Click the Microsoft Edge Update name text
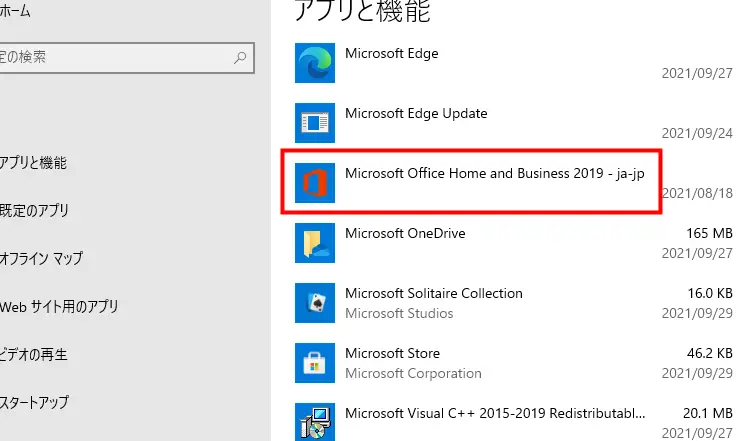Image resolution: width=737 pixels, height=441 pixels. [416, 113]
